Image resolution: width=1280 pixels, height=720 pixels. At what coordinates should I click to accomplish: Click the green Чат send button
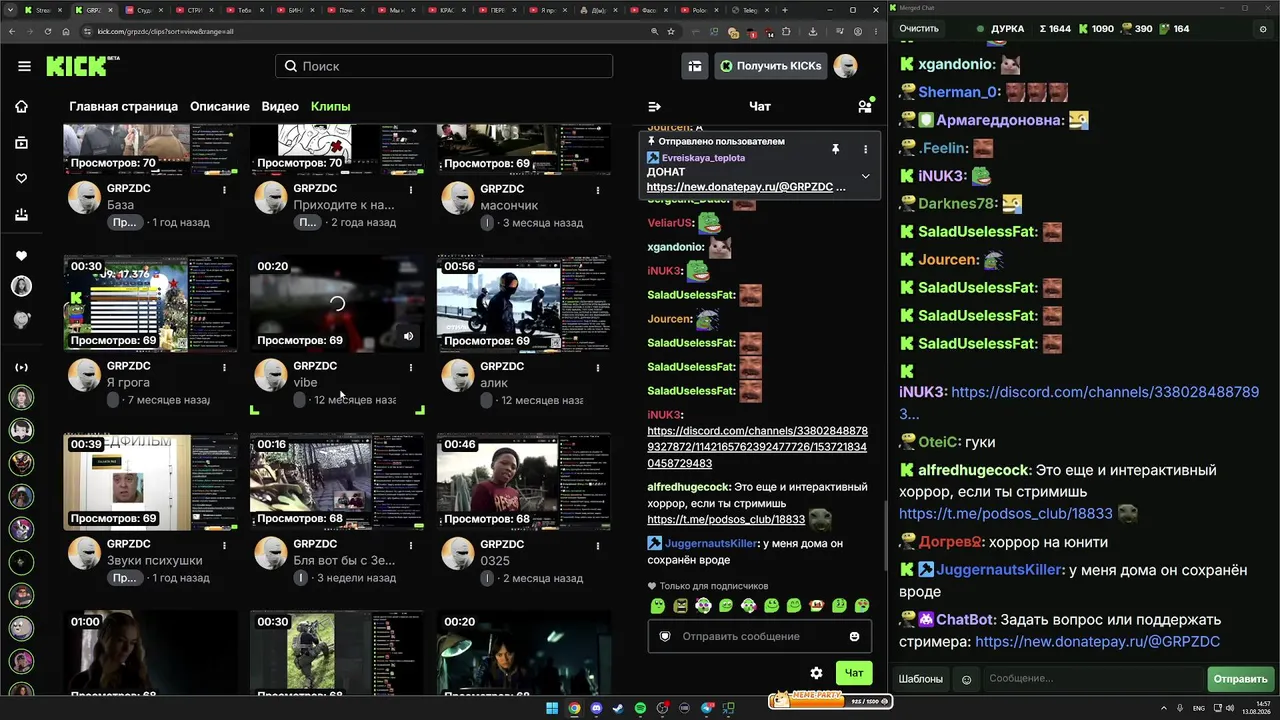pyautogui.click(x=854, y=673)
